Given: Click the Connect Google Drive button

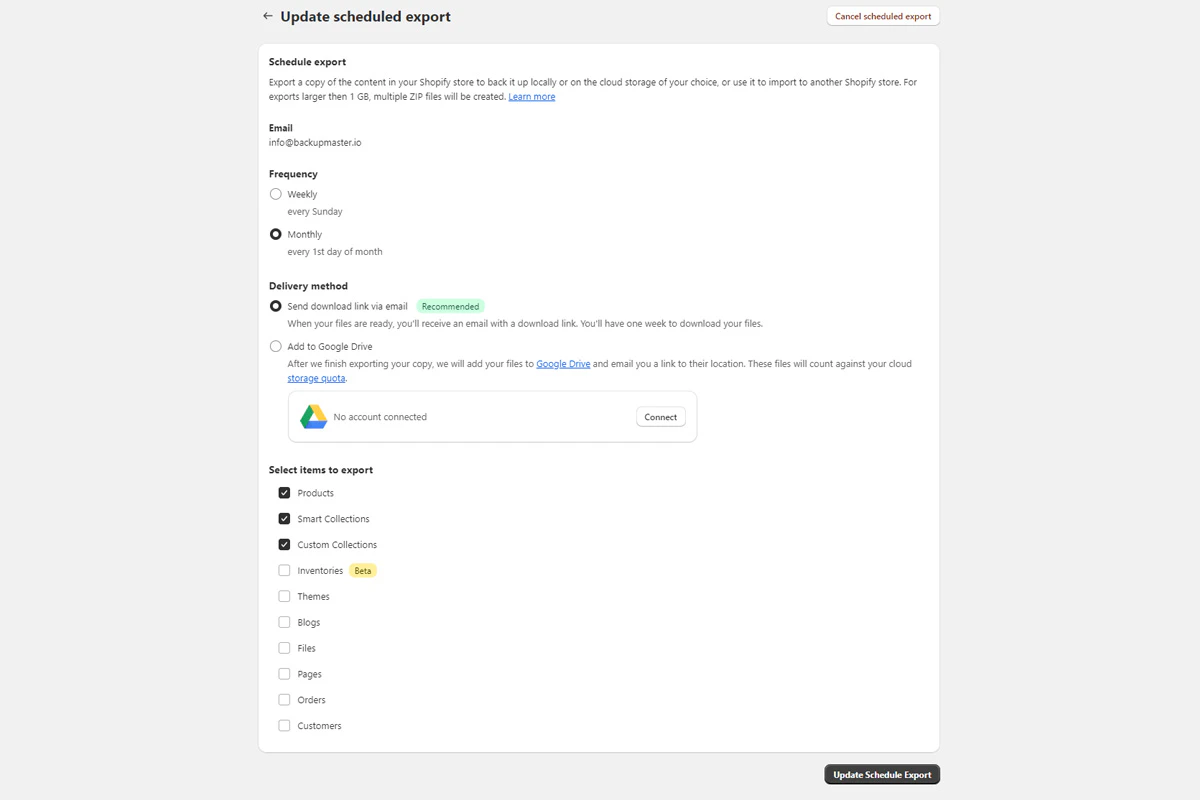Looking at the screenshot, I should coord(661,417).
